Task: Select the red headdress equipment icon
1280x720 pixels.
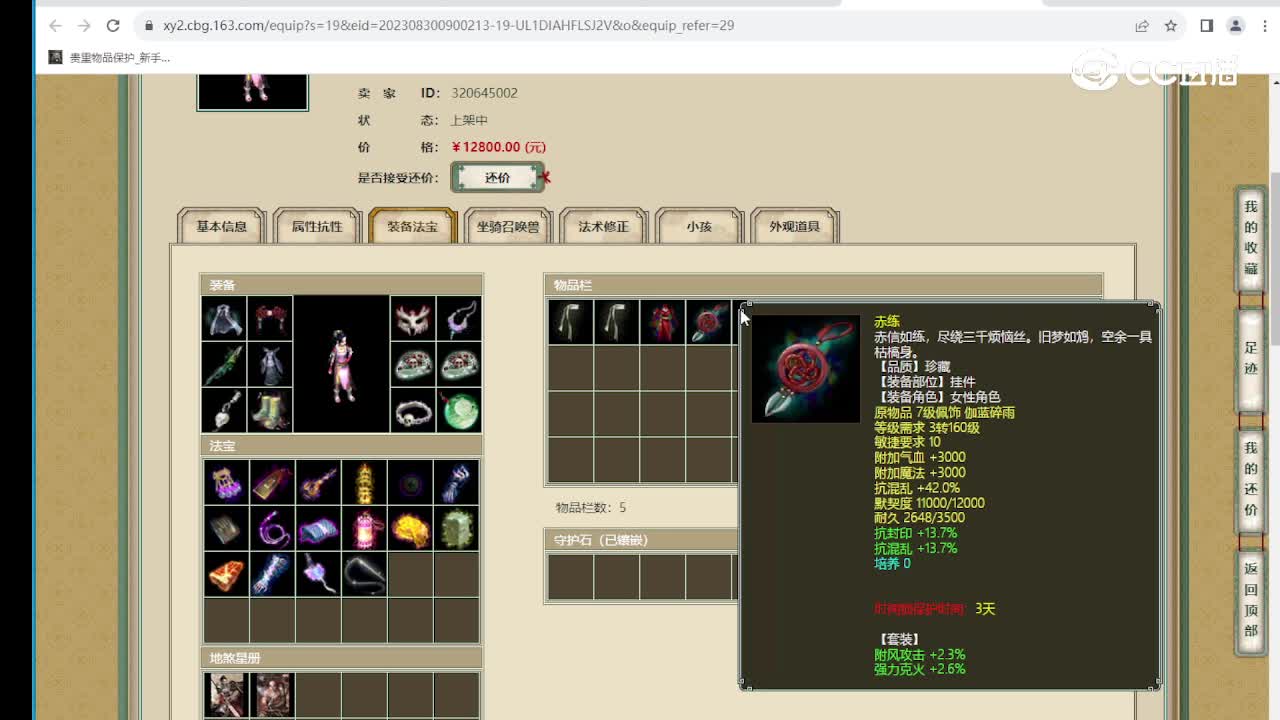Action: coord(270,319)
